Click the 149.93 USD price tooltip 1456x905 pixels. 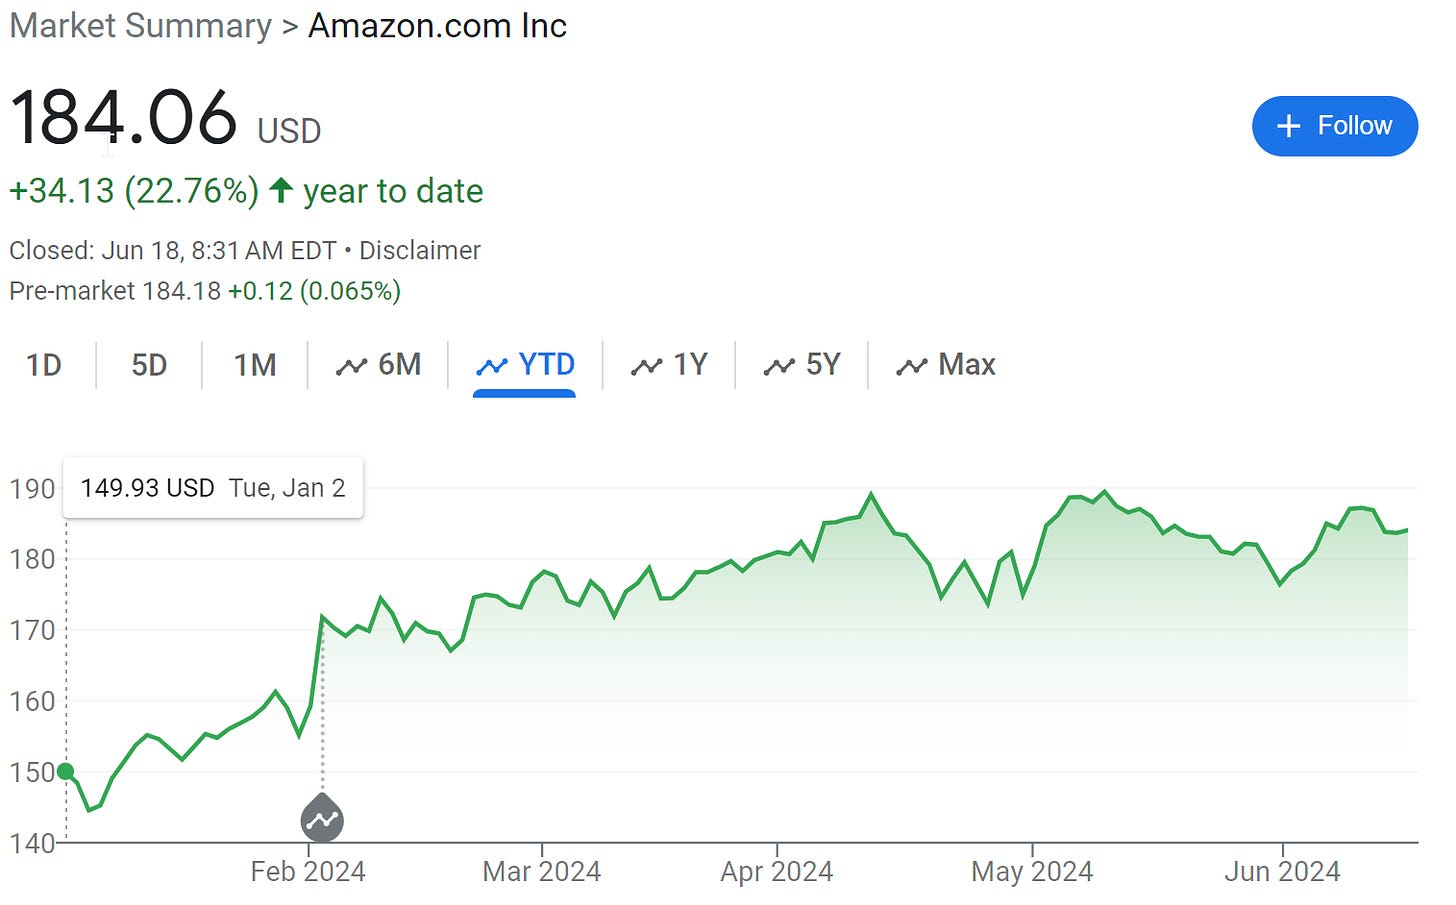coord(213,488)
